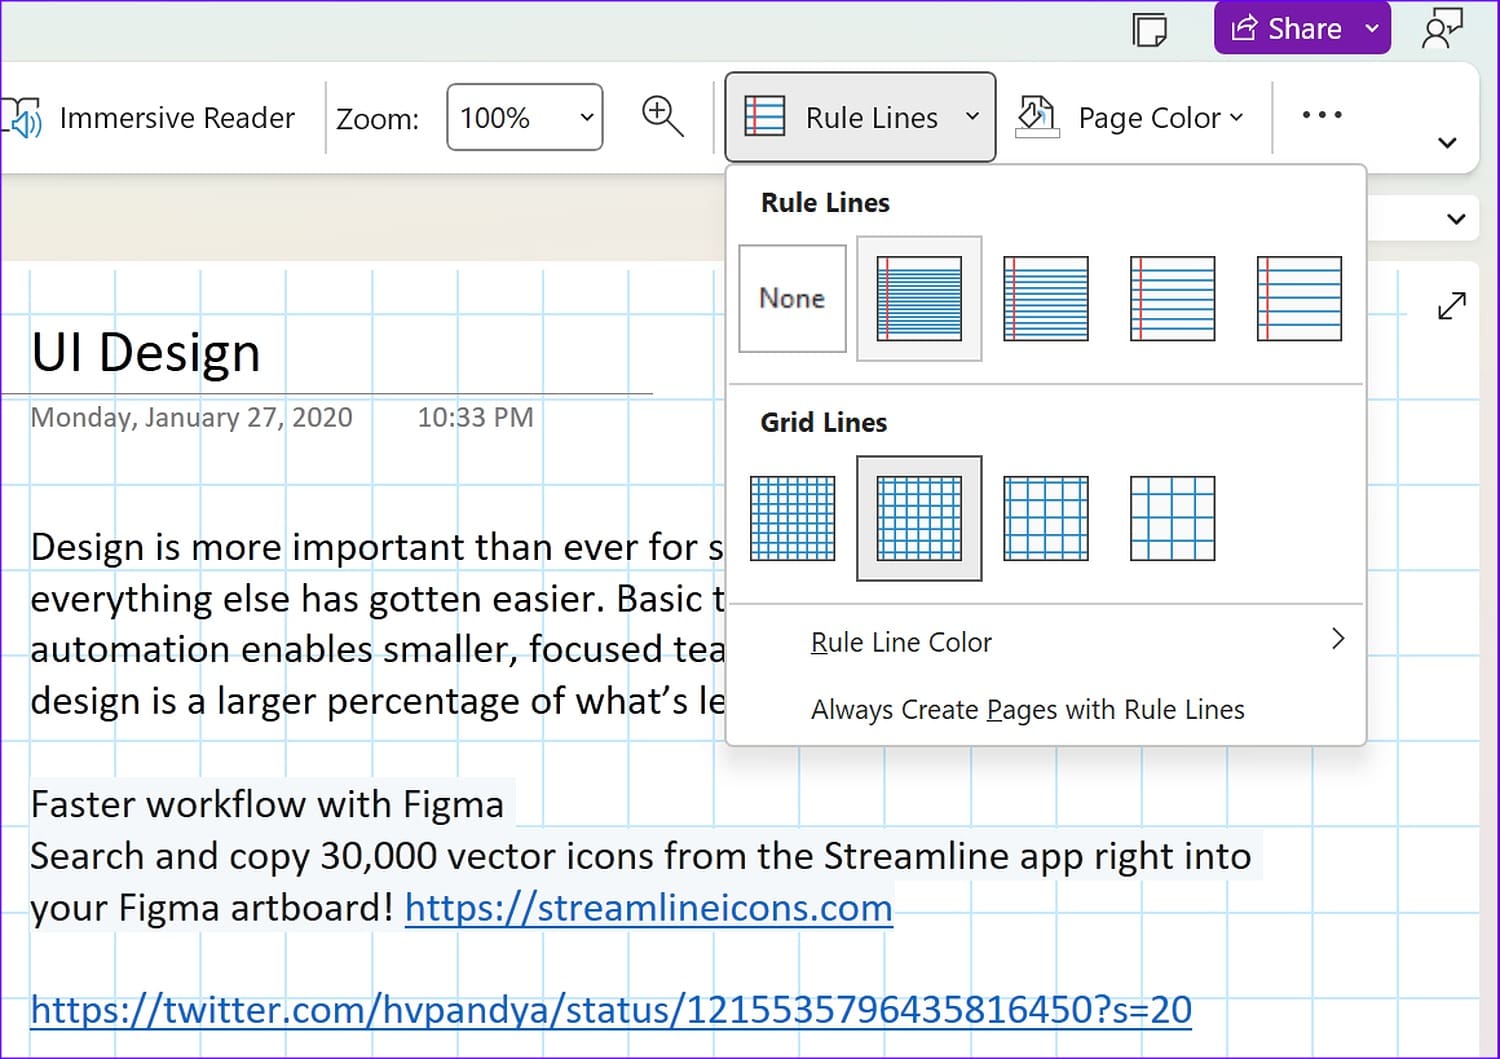1500x1059 pixels.
Task: Toggle Always Create Pages with Rule Lines
Action: coord(1027,710)
